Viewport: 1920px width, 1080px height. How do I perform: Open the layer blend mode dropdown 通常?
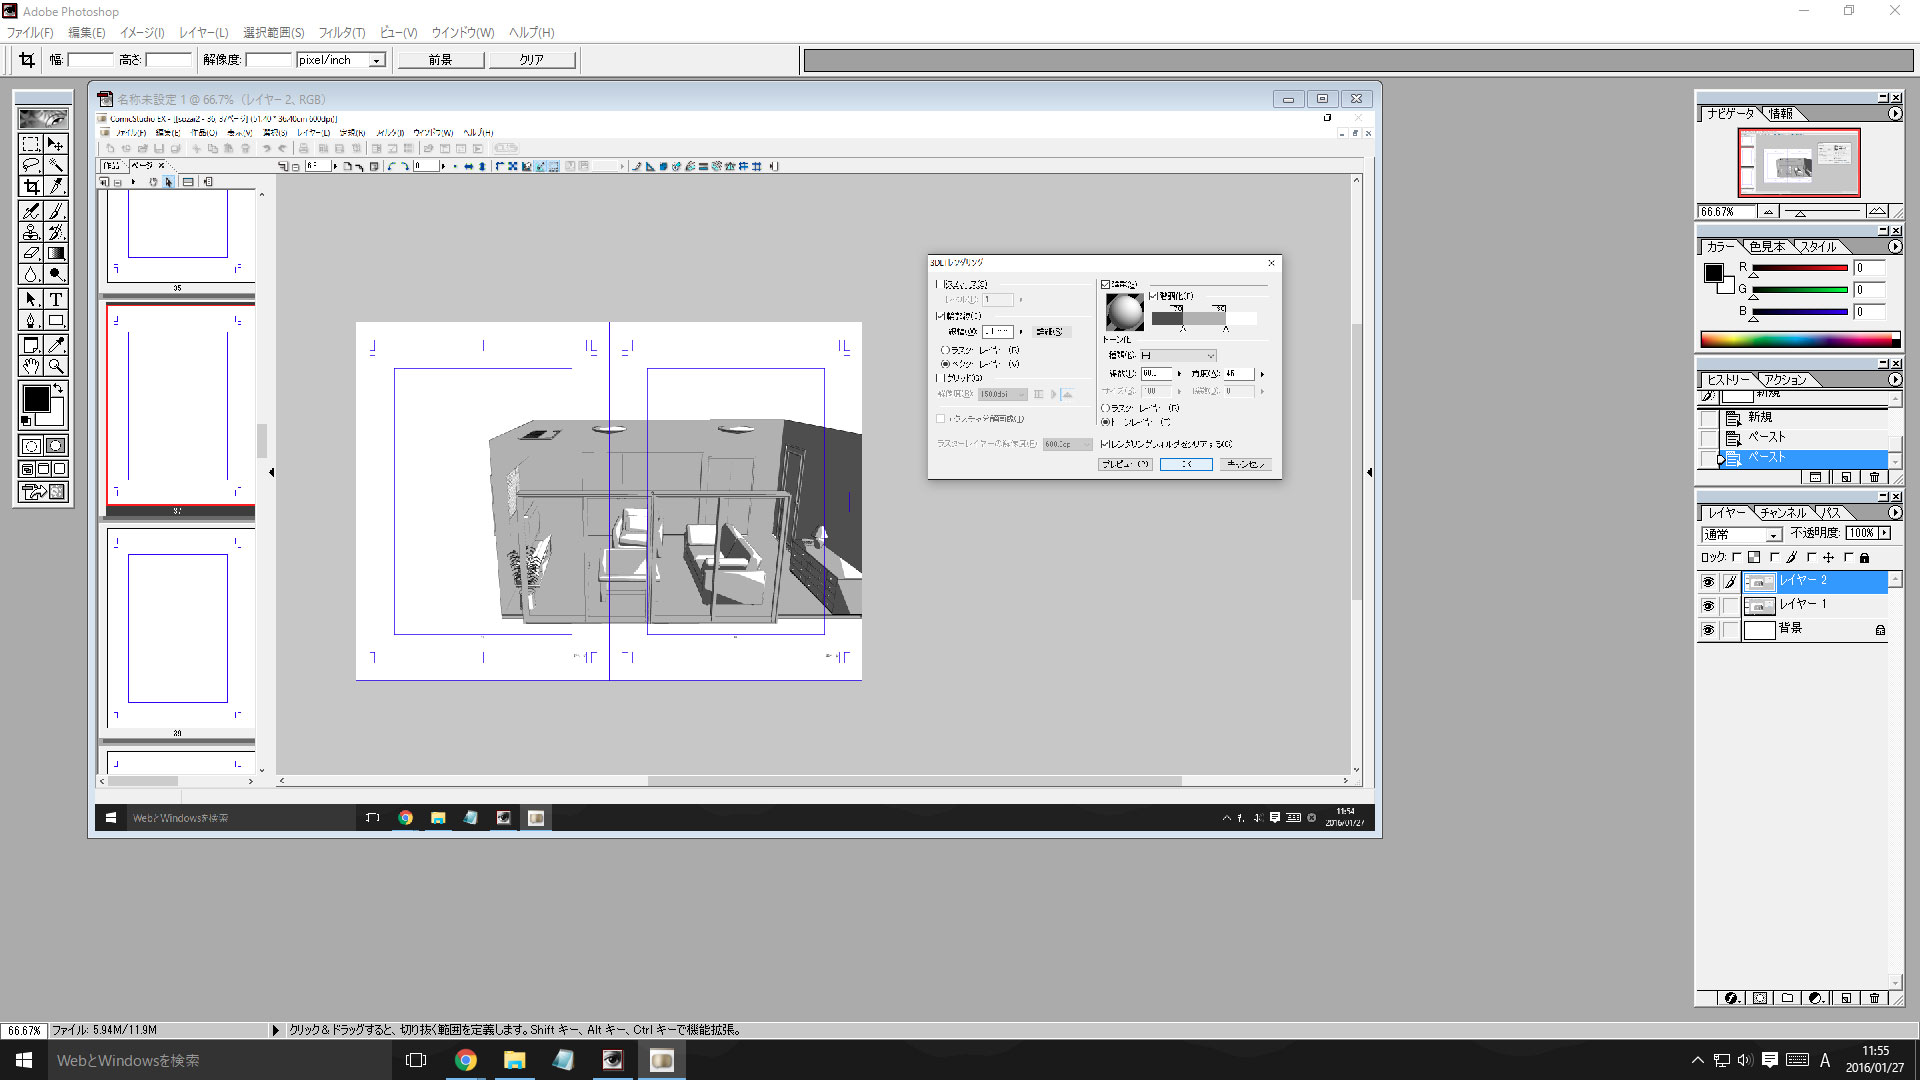(x=1773, y=535)
